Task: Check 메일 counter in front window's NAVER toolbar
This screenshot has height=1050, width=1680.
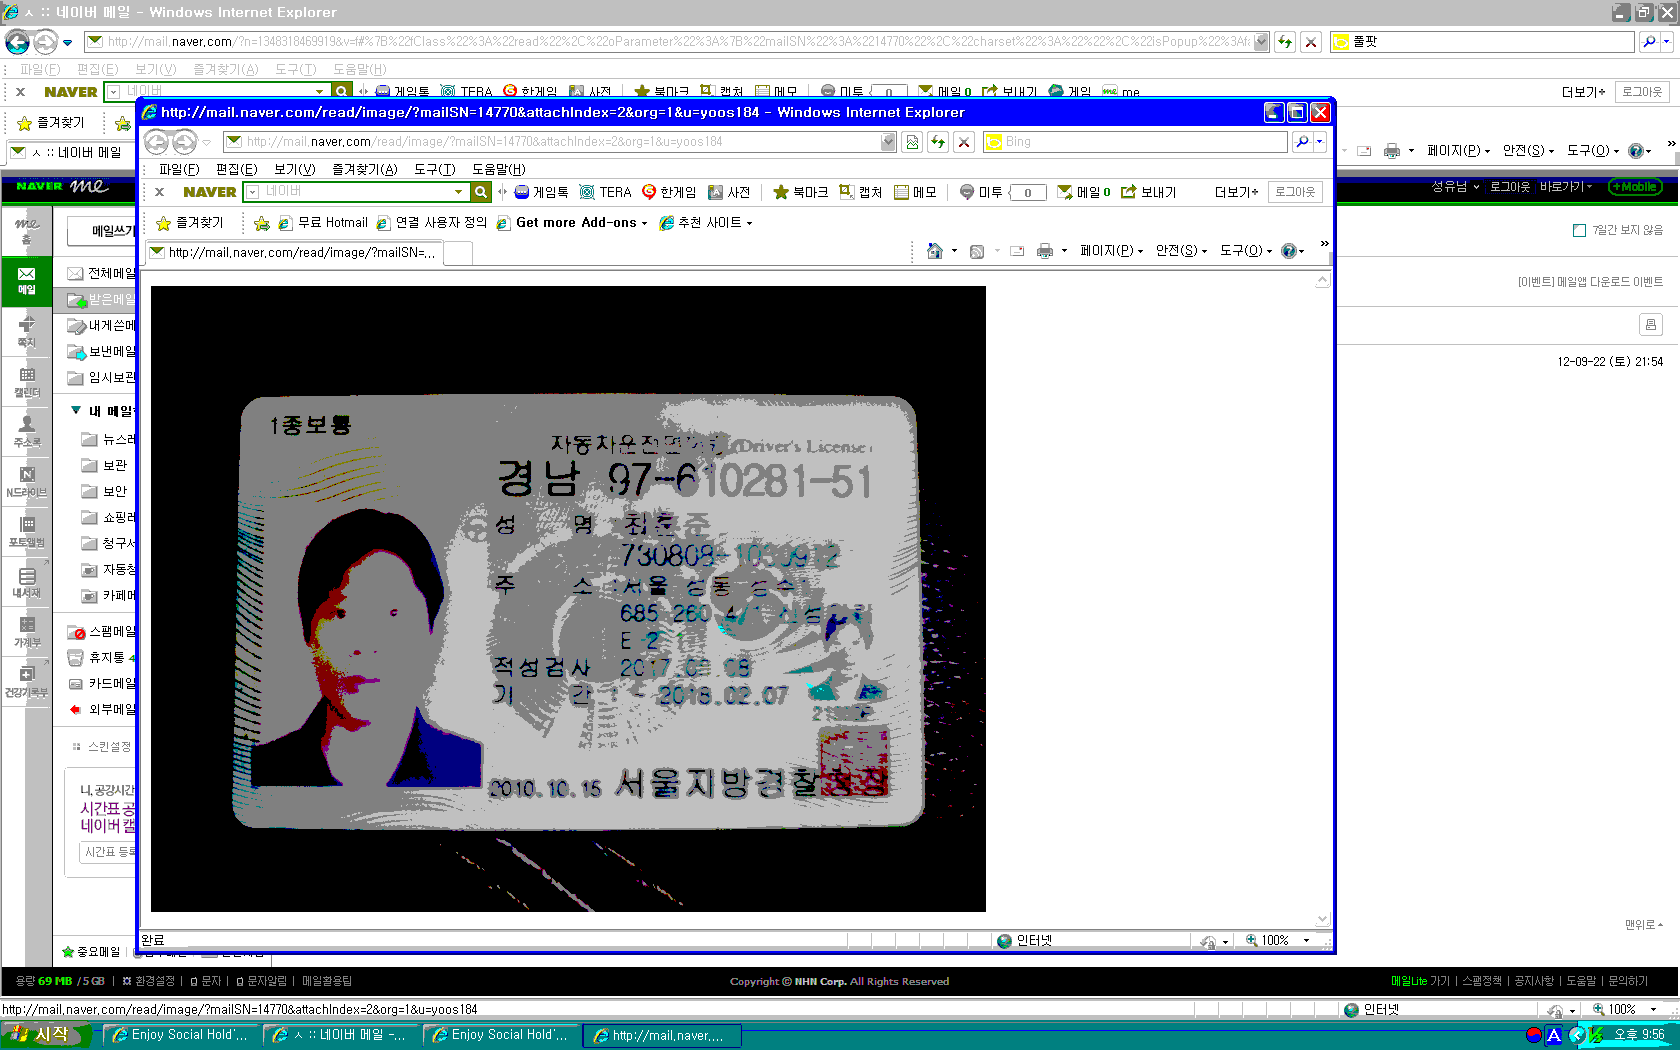Action: pos(1084,192)
